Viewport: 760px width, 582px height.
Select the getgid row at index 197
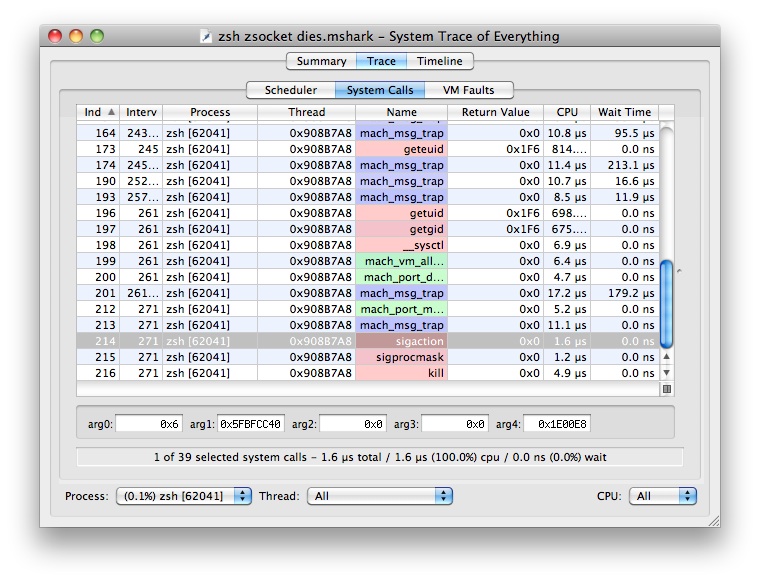[368, 229]
